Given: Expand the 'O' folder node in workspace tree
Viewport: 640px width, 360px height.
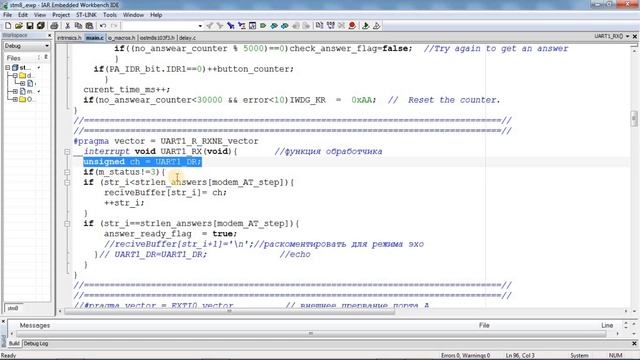Looking at the screenshot, I should click(15, 99).
